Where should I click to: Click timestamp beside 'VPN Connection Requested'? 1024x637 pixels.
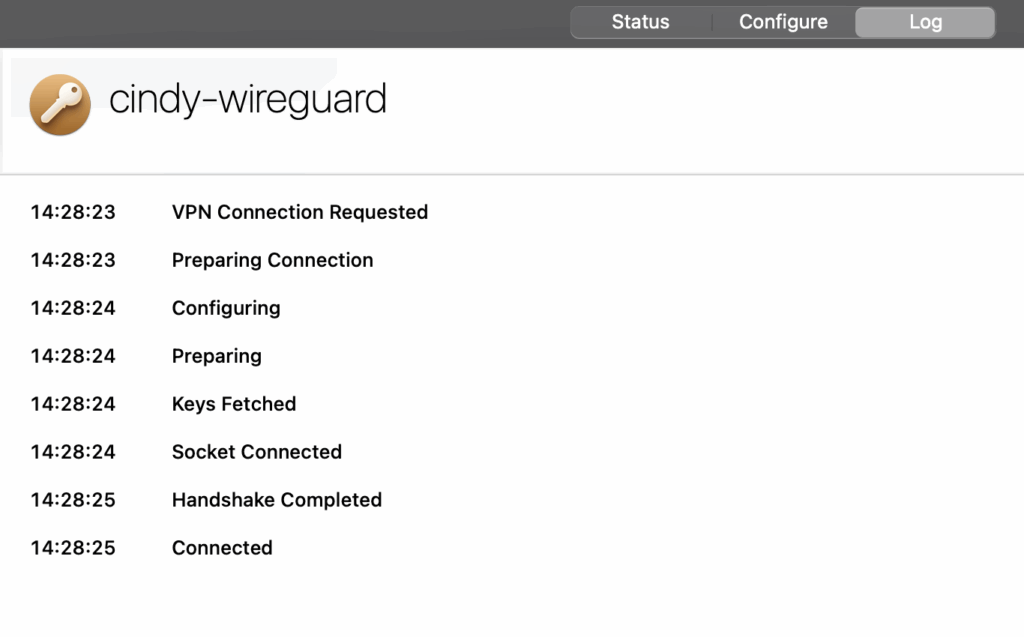(73, 212)
